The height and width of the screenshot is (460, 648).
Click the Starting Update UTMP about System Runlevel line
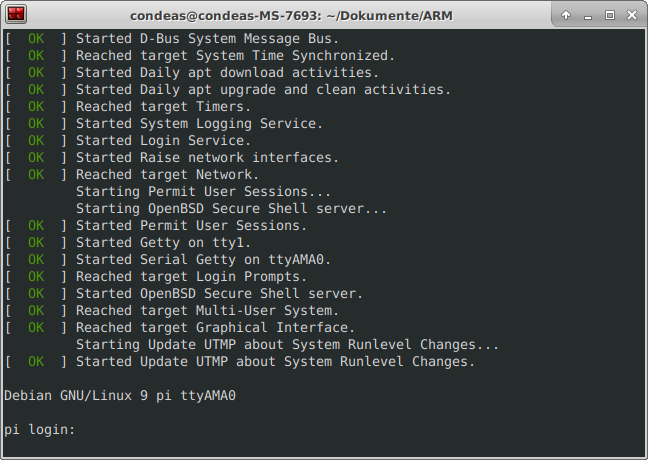tap(287, 344)
